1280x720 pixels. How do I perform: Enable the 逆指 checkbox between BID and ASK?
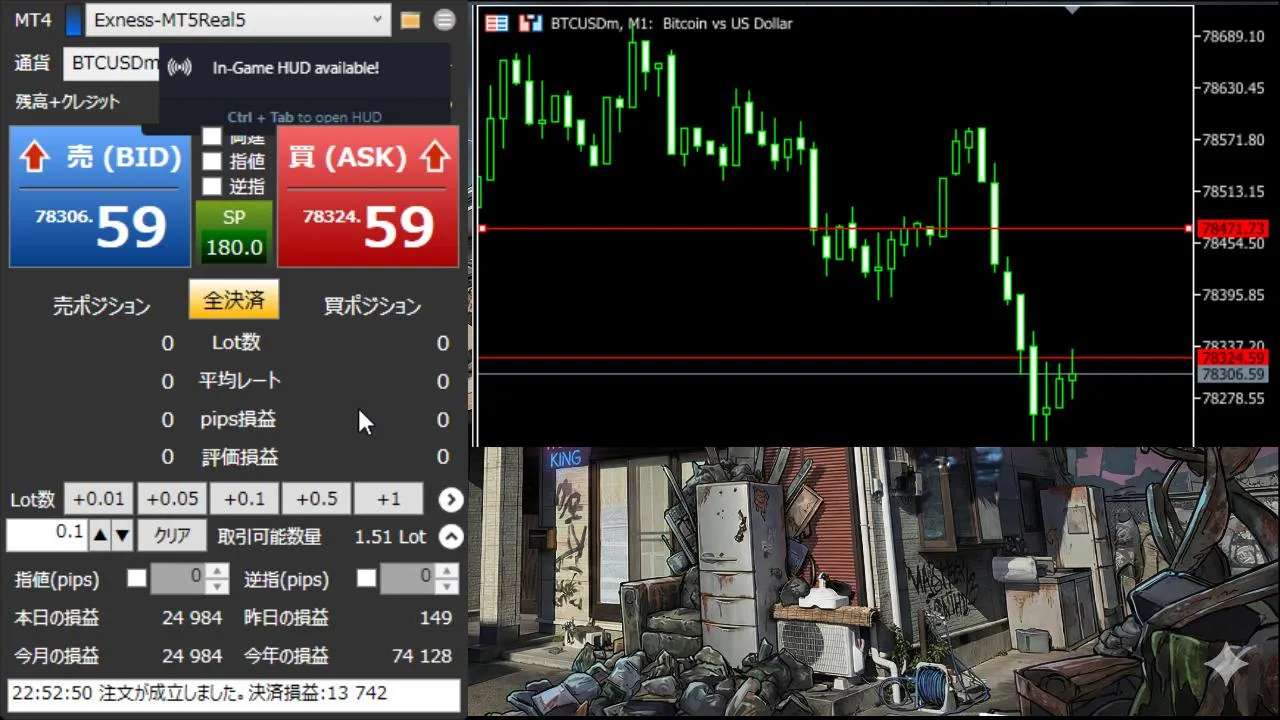point(212,186)
